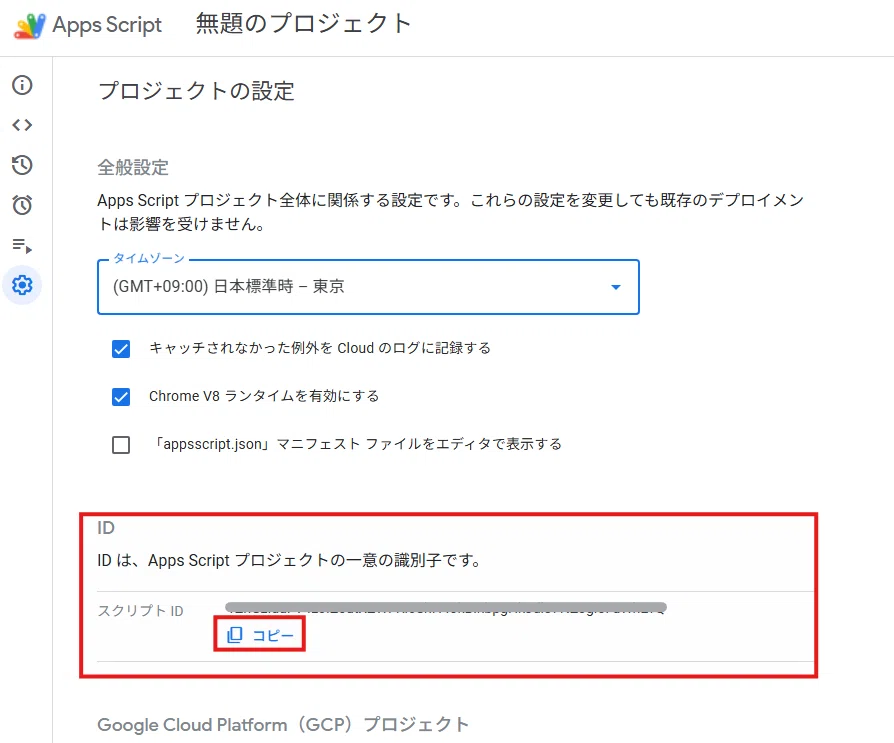Open the Overview info icon in sidebar
This screenshot has height=743, width=894.
pyautogui.click(x=22, y=86)
